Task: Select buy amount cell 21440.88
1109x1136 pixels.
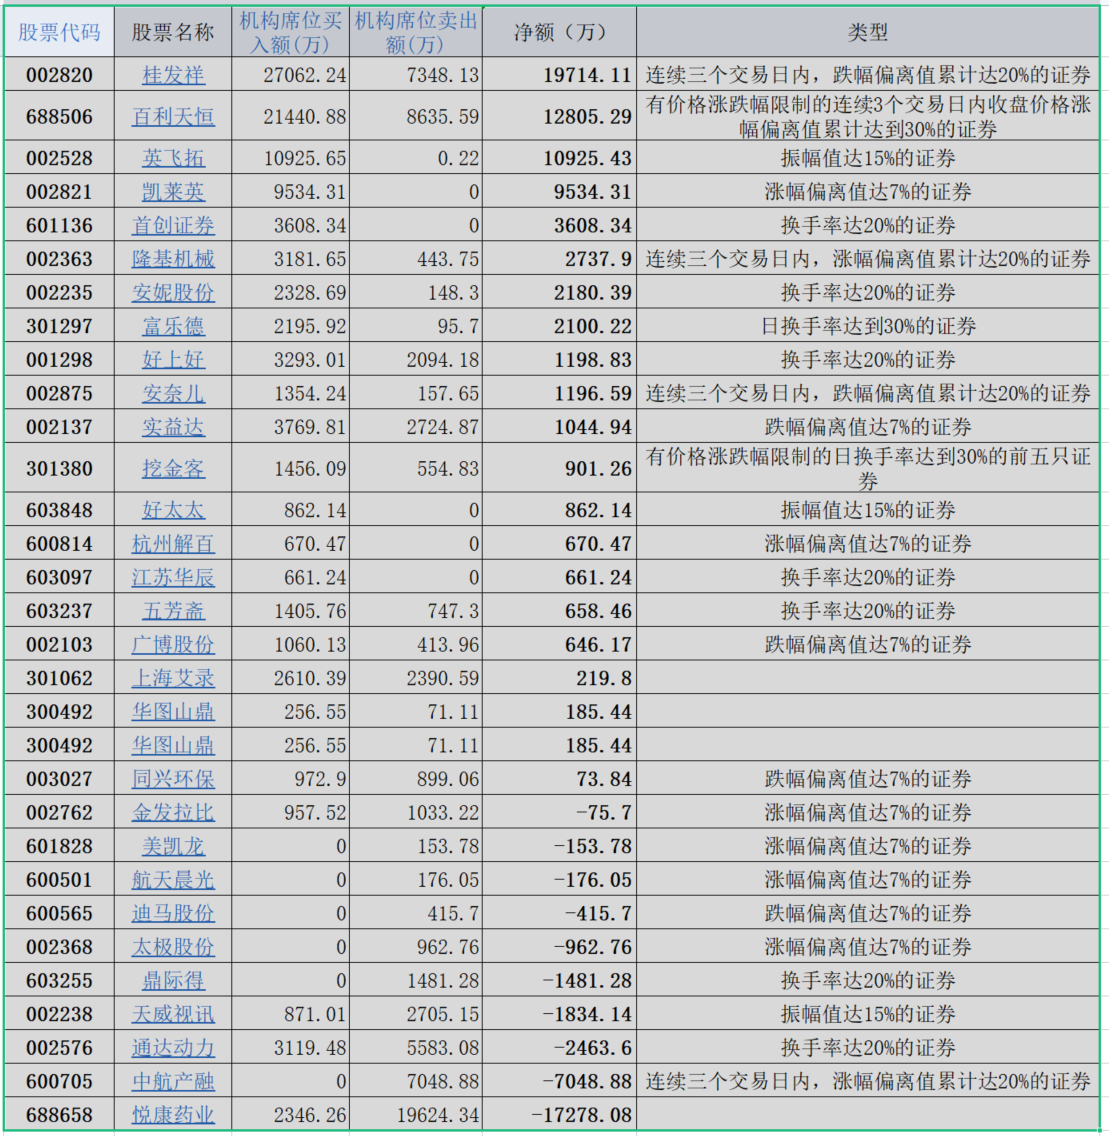Action: (290, 116)
